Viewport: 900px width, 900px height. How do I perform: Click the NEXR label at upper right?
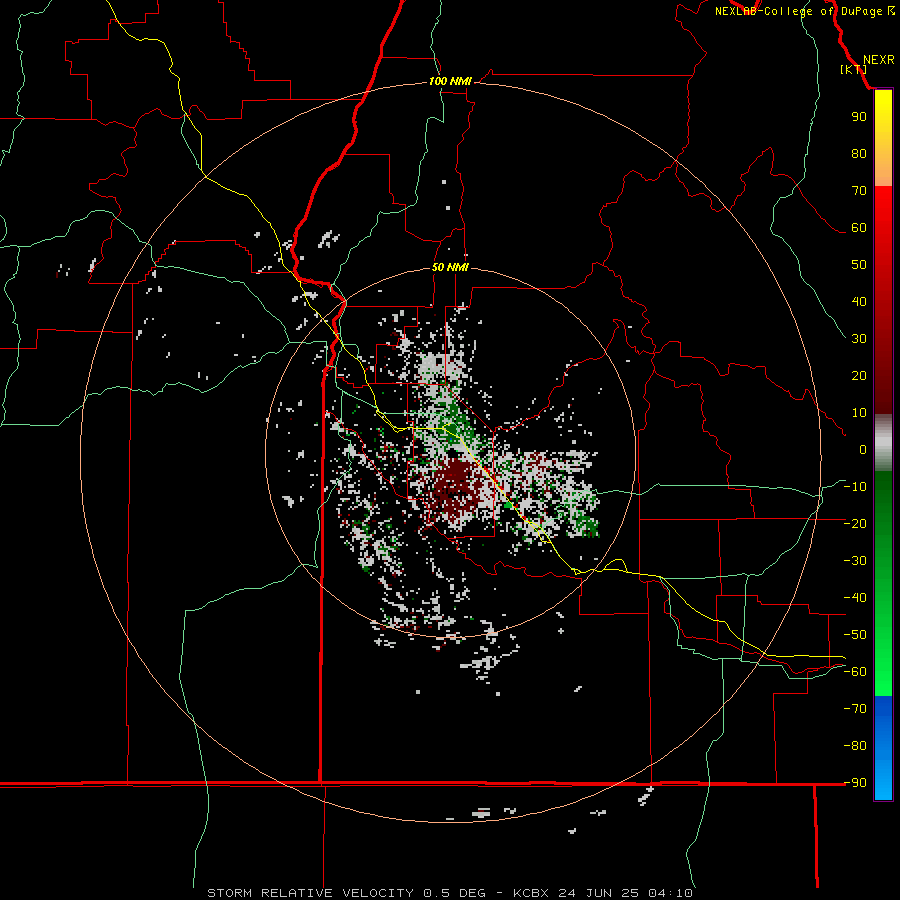879,60
